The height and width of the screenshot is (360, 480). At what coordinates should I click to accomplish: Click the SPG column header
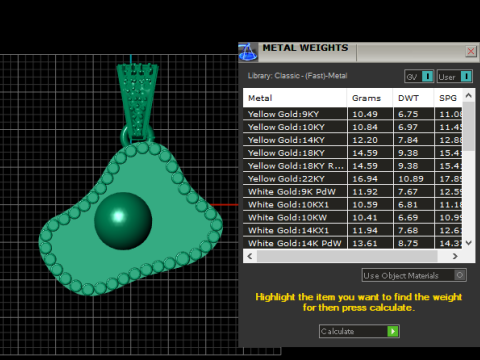[448, 98]
